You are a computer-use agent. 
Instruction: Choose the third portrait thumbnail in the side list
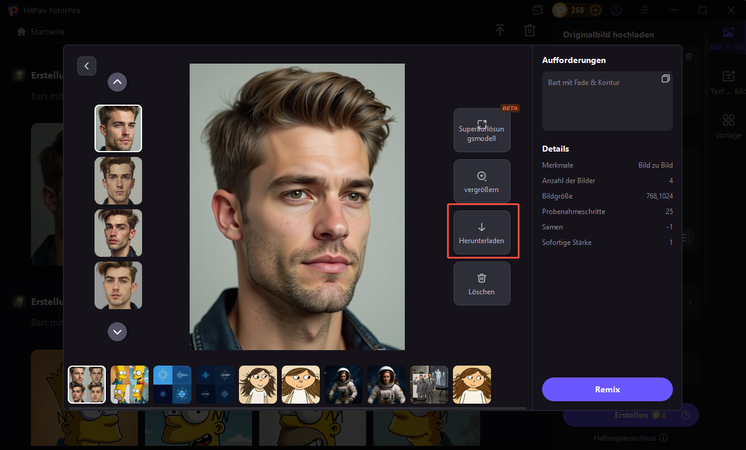click(x=118, y=232)
